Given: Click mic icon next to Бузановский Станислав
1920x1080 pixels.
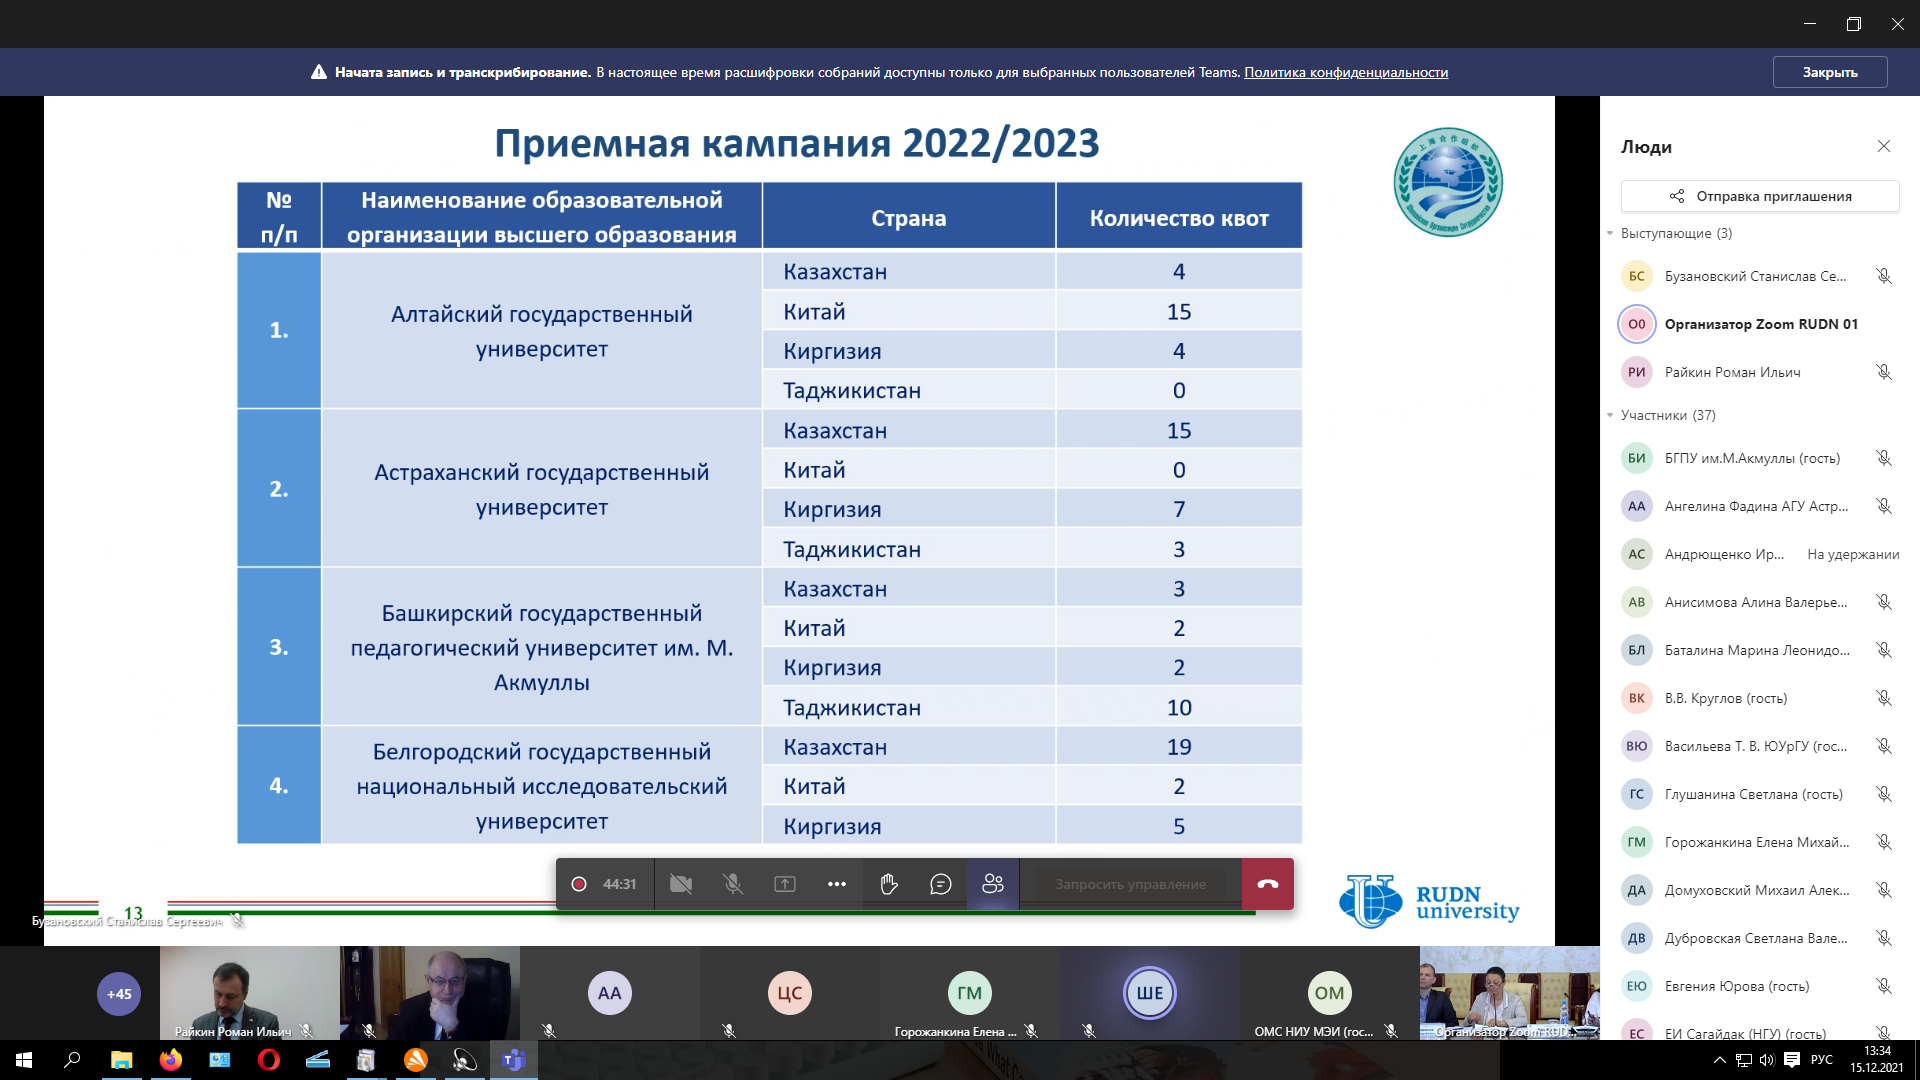Looking at the screenshot, I should tap(1884, 276).
